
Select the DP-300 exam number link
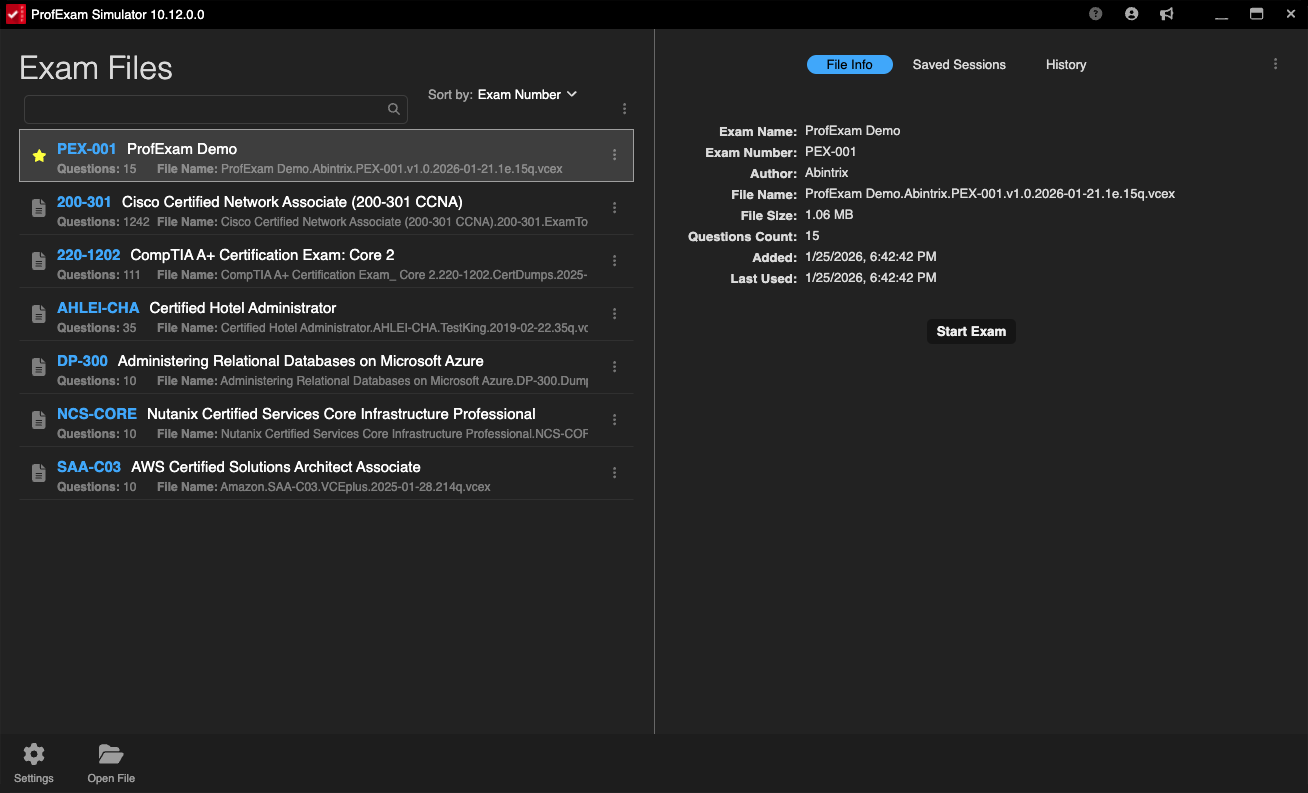(82, 361)
